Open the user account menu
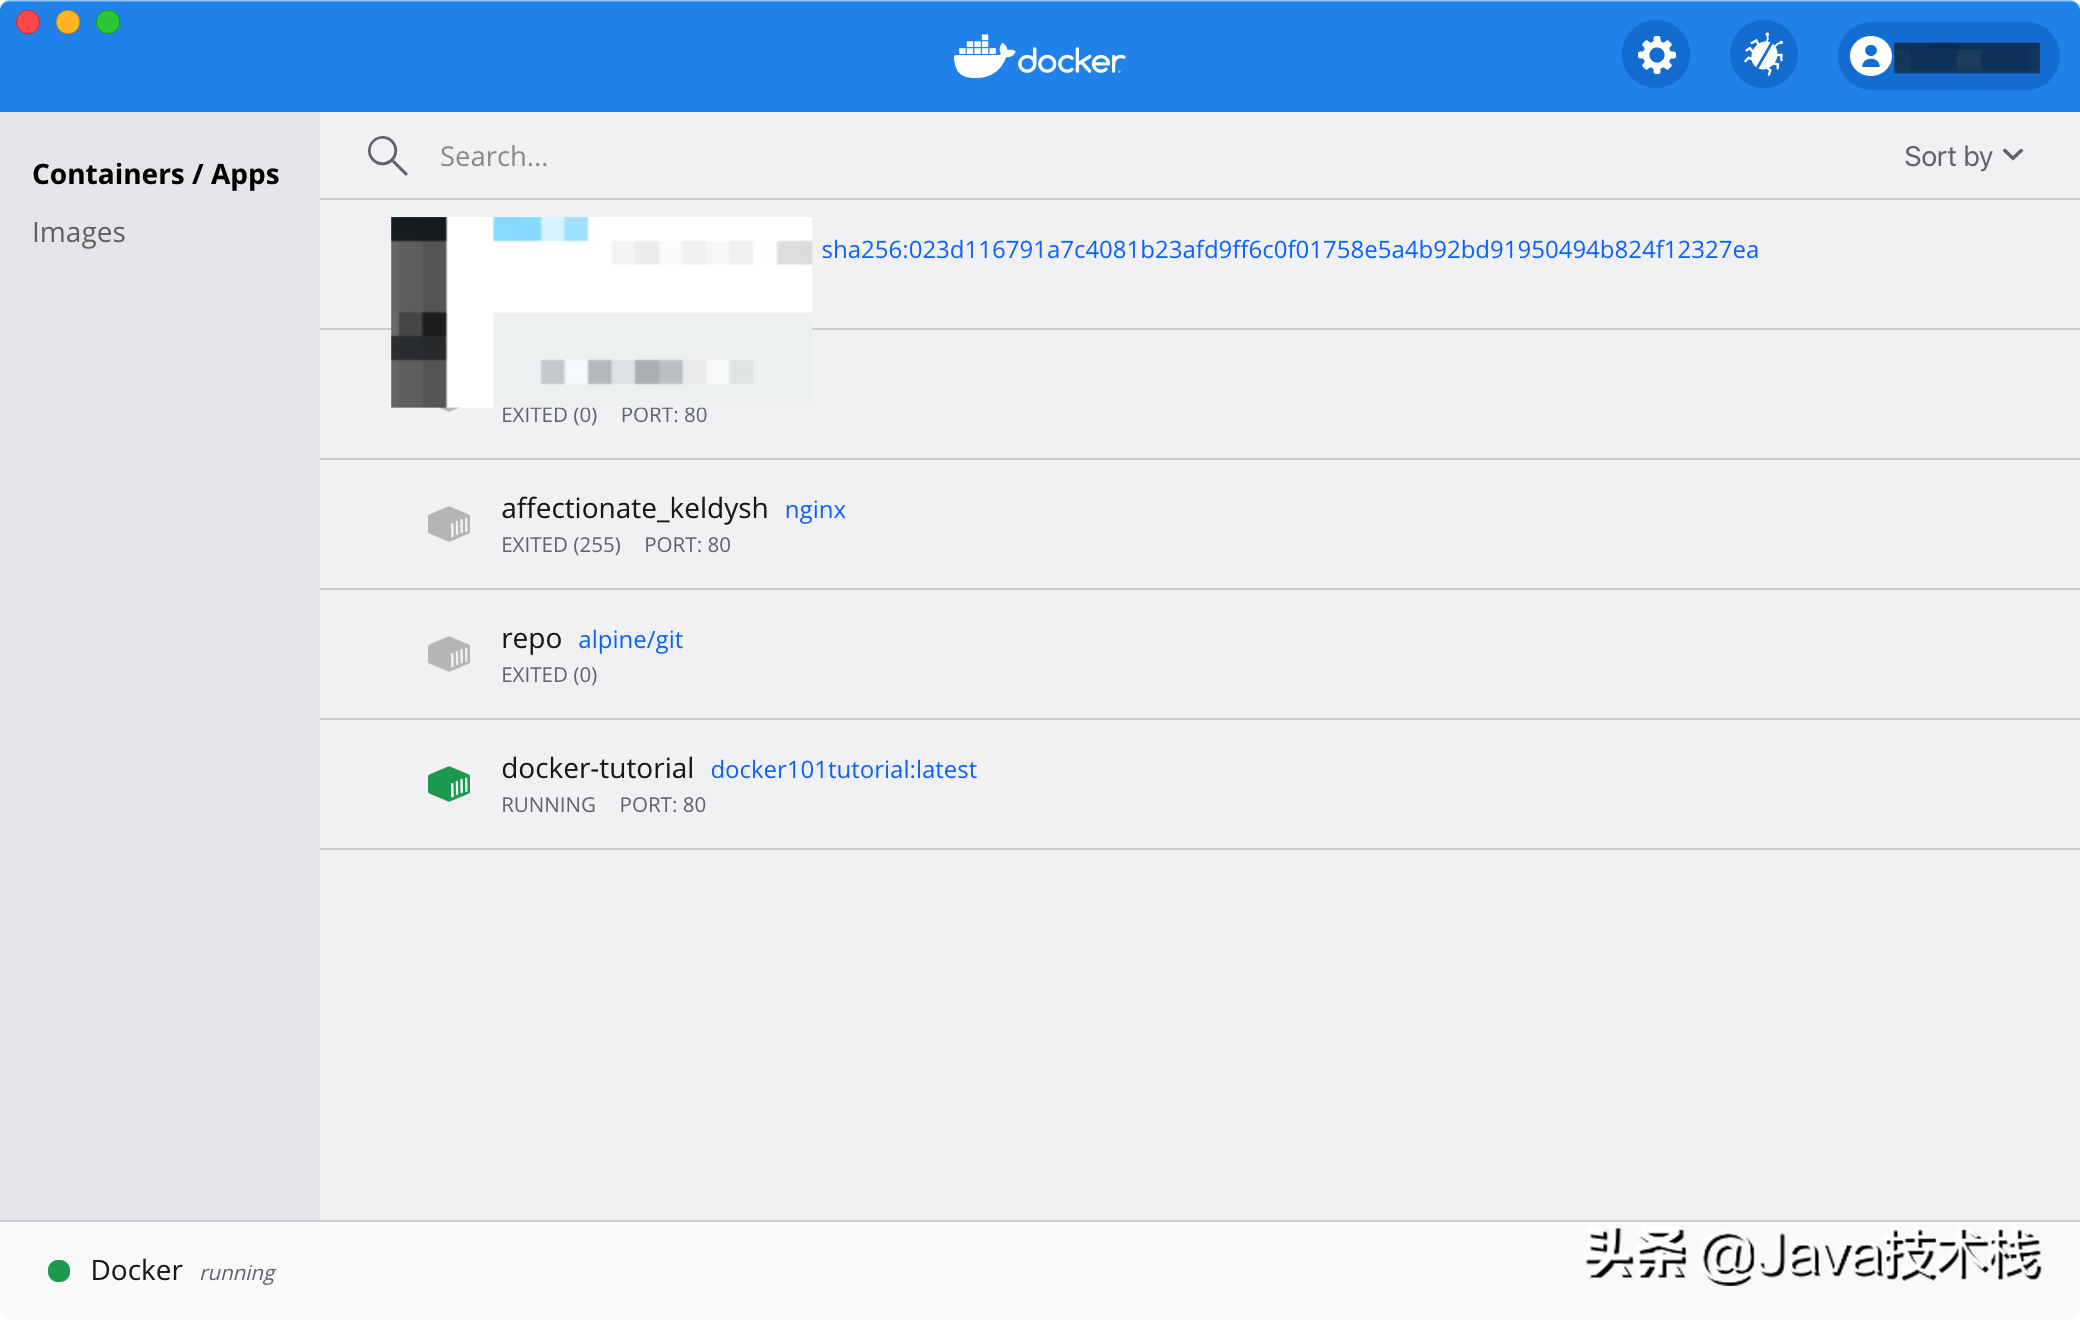 click(x=1948, y=56)
